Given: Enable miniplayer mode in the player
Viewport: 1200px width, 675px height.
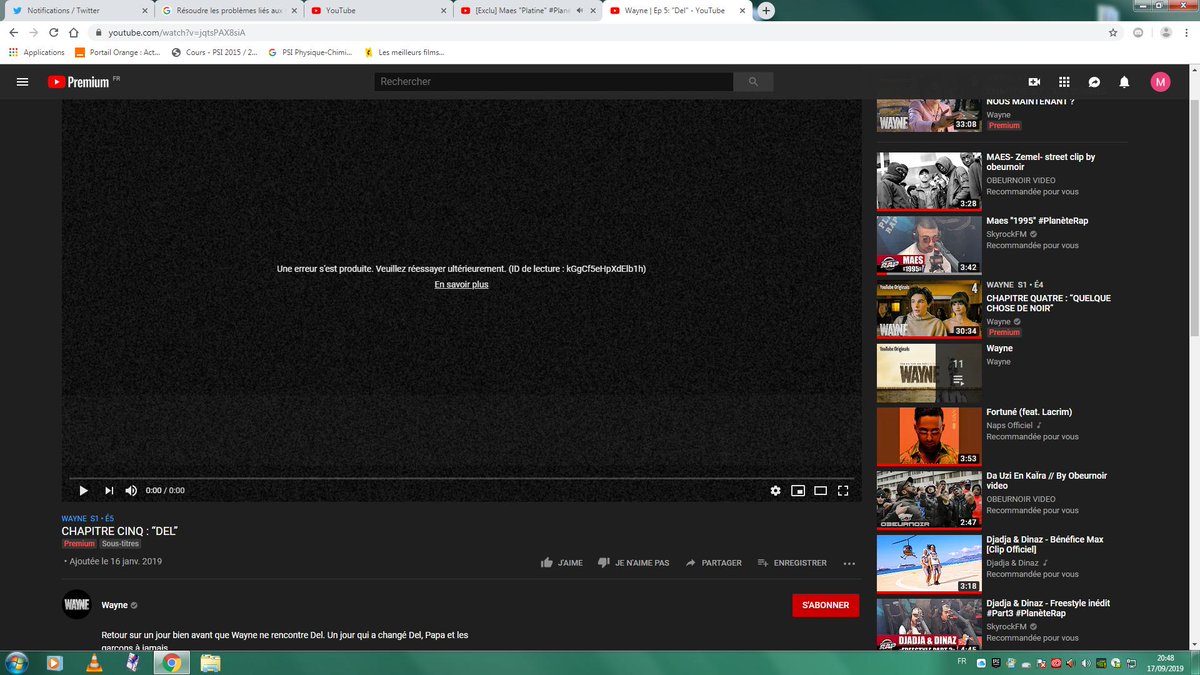Looking at the screenshot, I should (x=798, y=490).
